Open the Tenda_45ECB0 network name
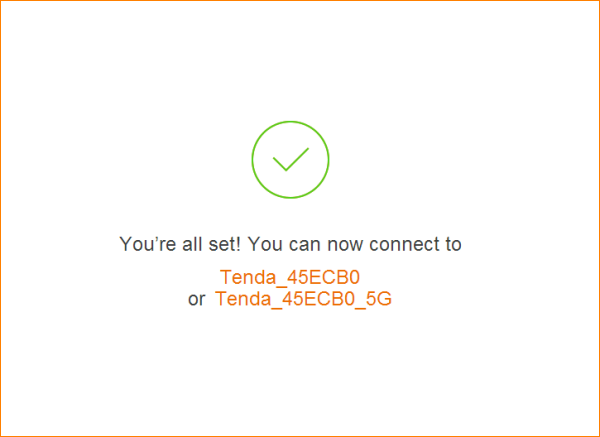Viewport: 600px width, 437px height. click(290, 277)
